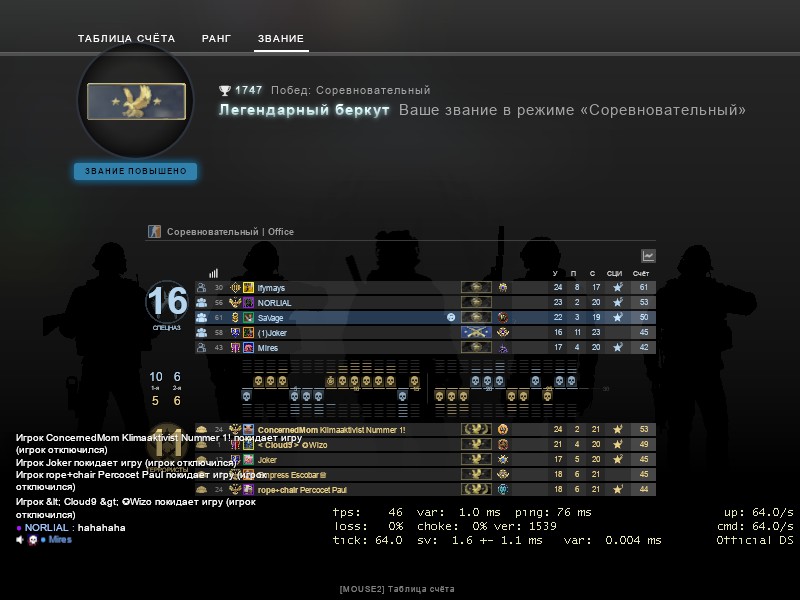This screenshot has height=600, width=800.
Task: Click SaVage avatar picture
Action: tap(248, 317)
